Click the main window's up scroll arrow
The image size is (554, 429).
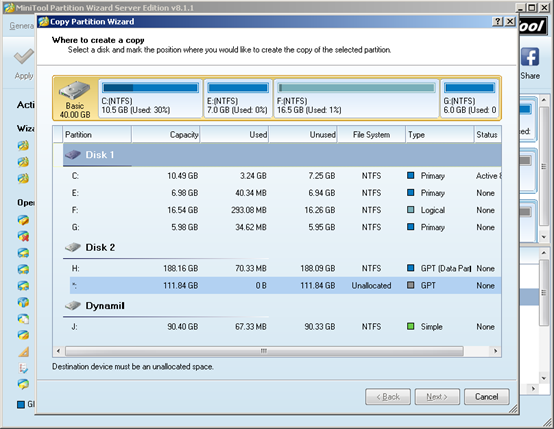coord(544,100)
